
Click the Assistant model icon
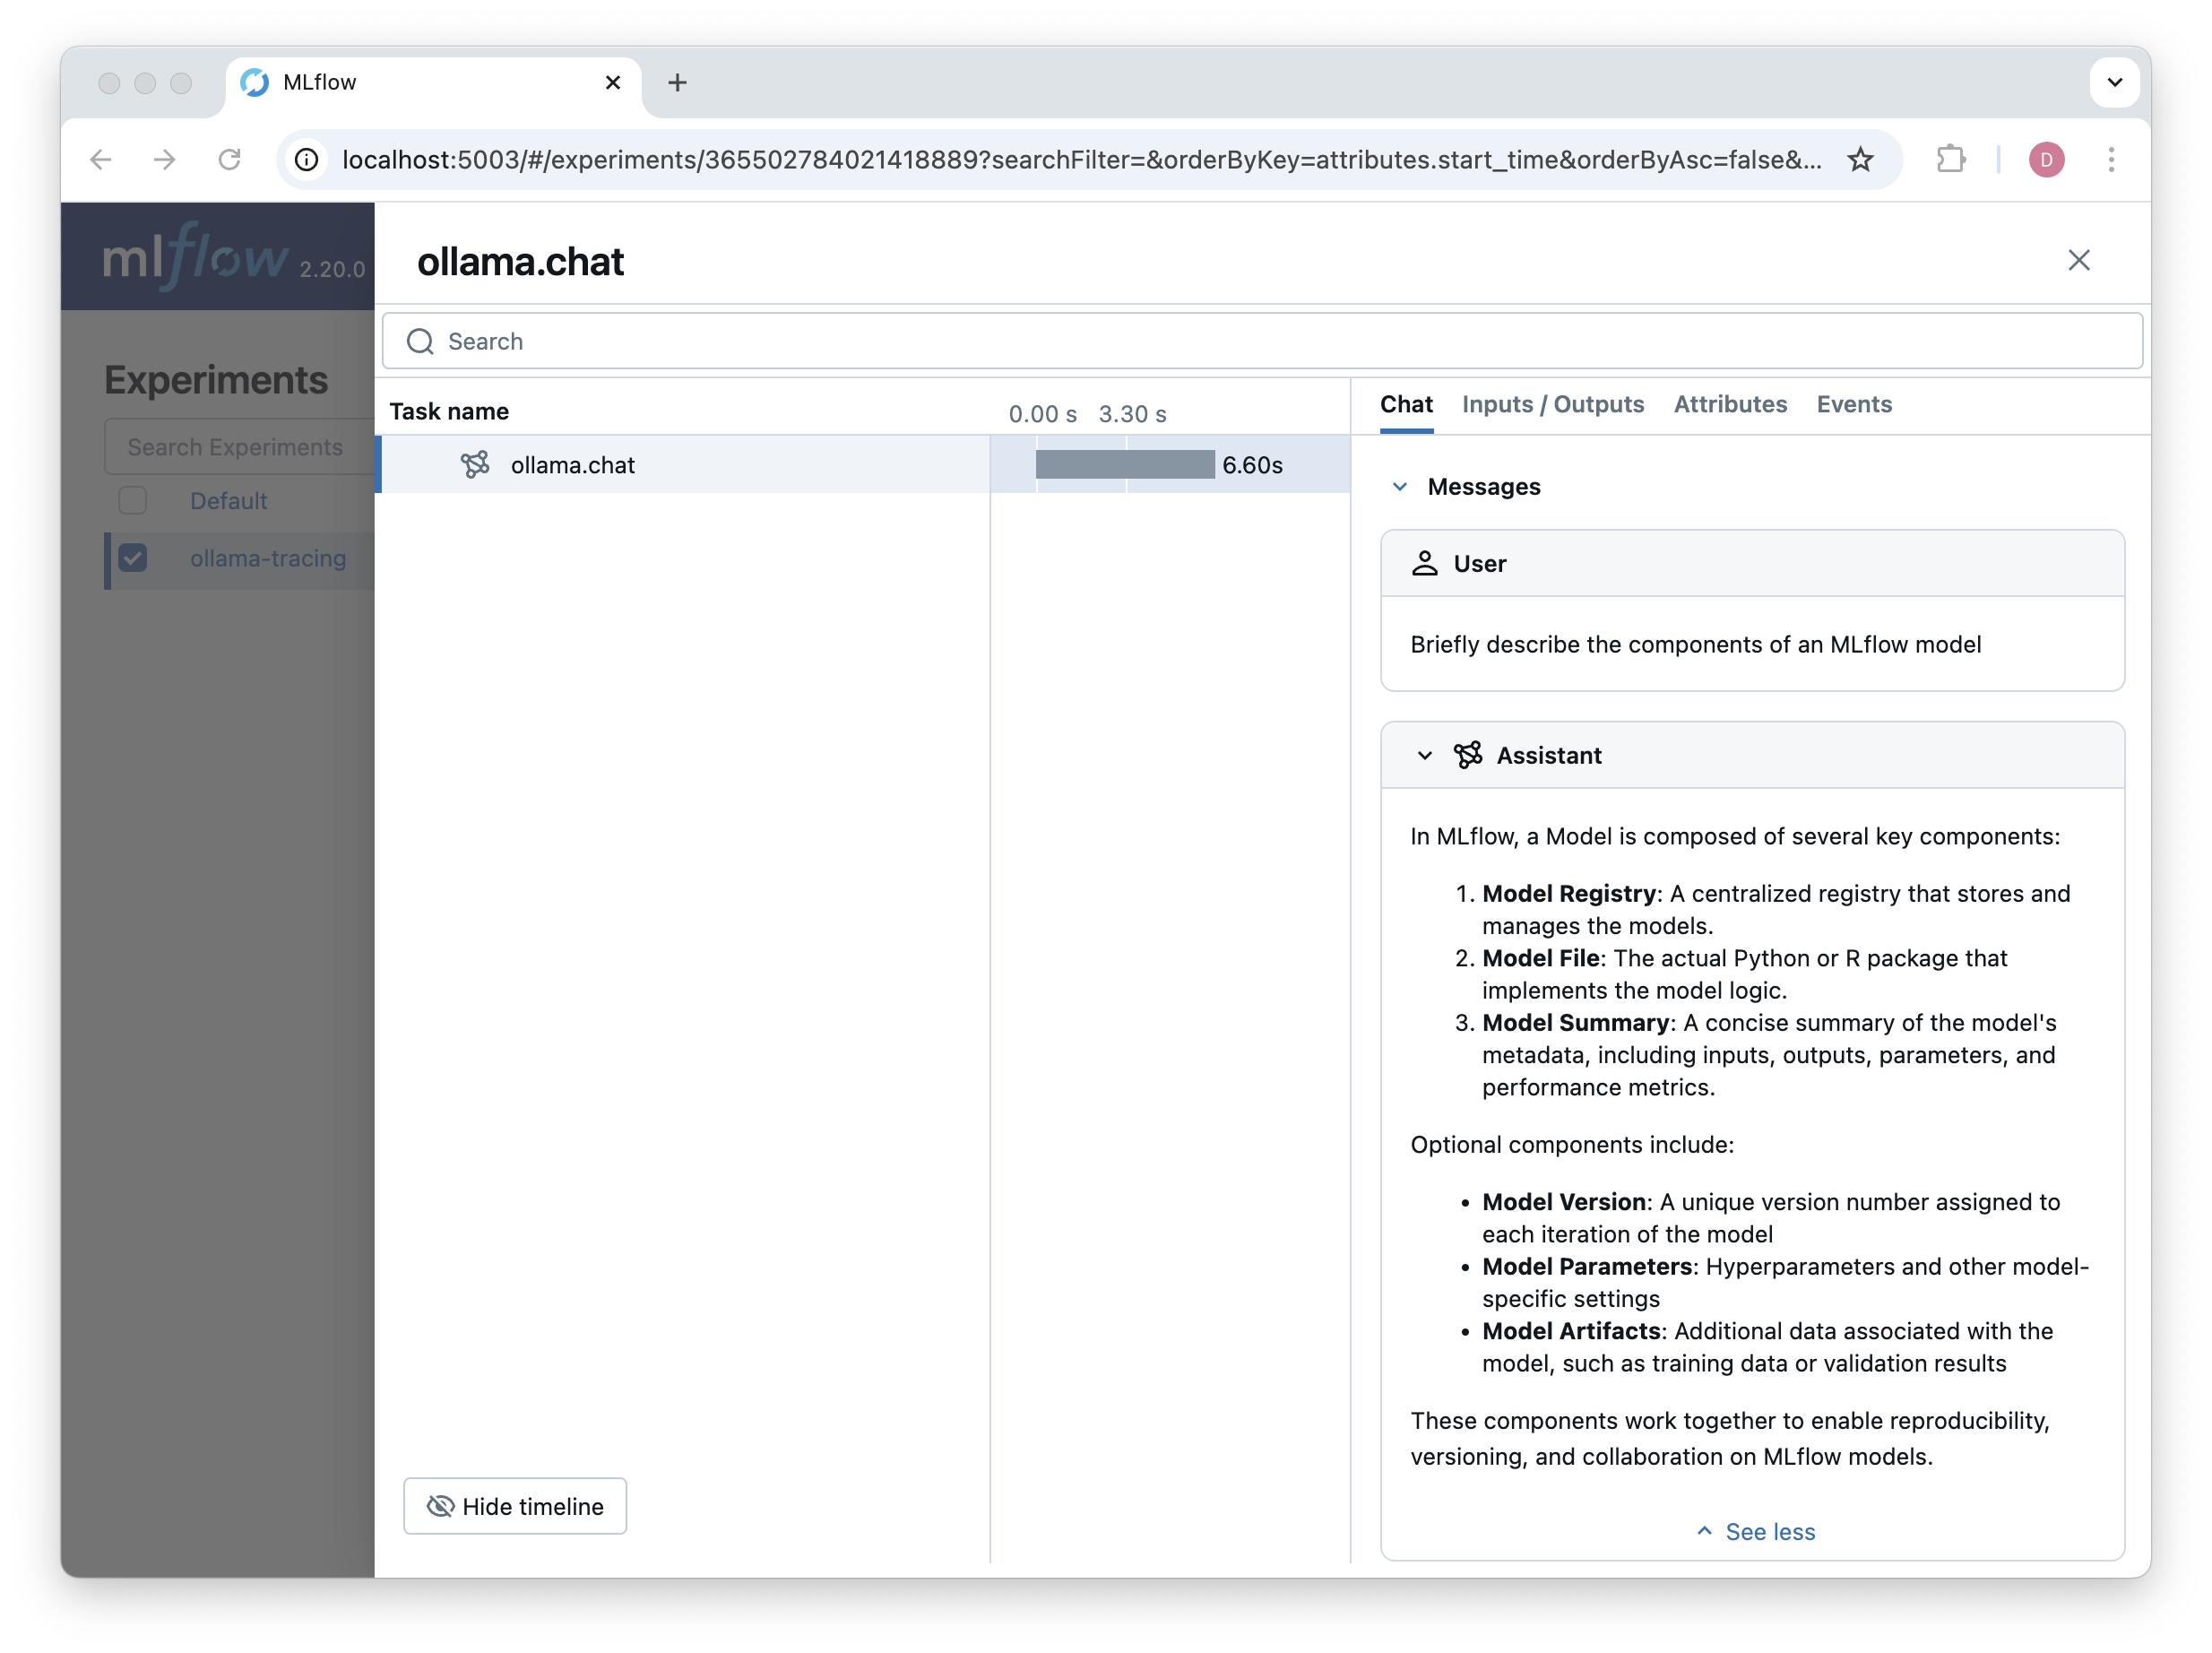pos(1467,755)
